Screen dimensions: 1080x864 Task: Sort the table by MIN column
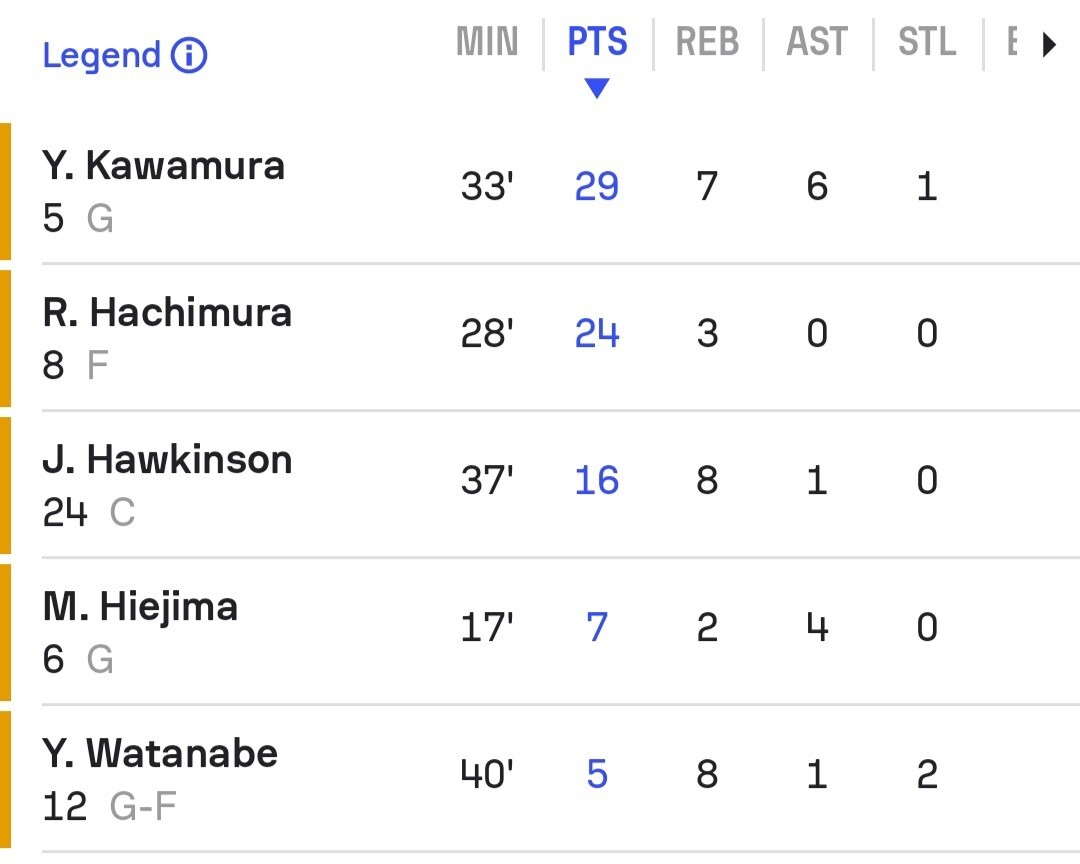(x=488, y=43)
